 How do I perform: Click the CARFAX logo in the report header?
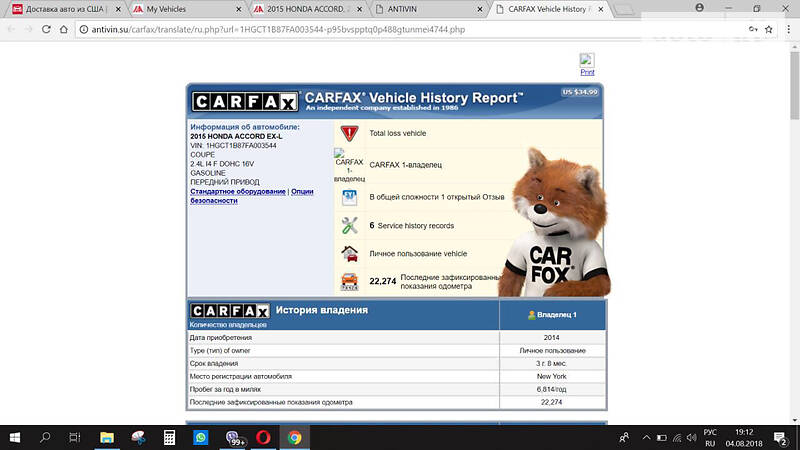(x=245, y=102)
